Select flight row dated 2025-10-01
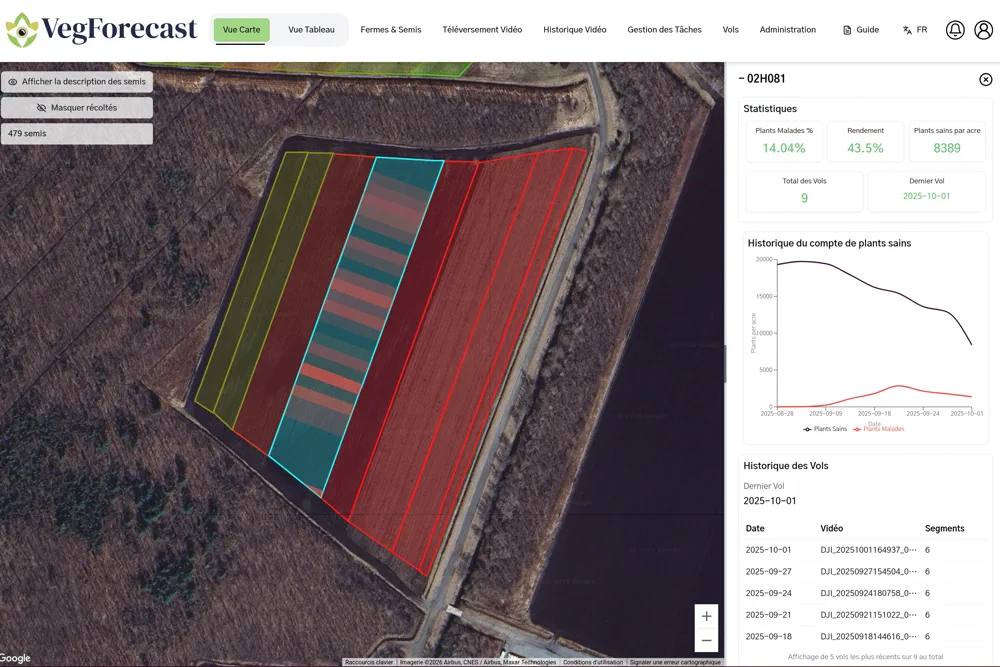This screenshot has height=667, width=1000. tap(865, 550)
